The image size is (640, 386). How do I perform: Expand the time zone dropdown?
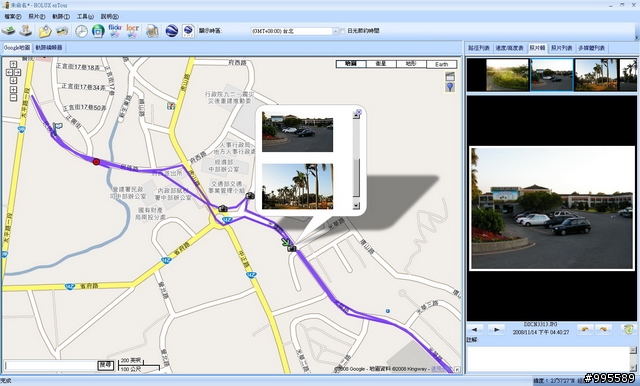(336, 31)
